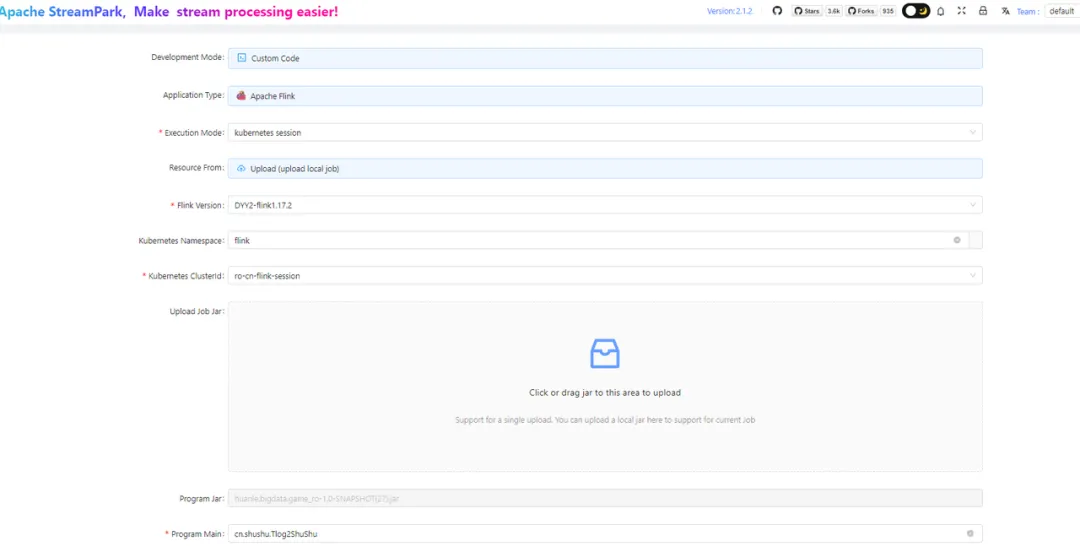This screenshot has width=1080, height=552.
Task: Click the notification bell icon
Action: 940,11
